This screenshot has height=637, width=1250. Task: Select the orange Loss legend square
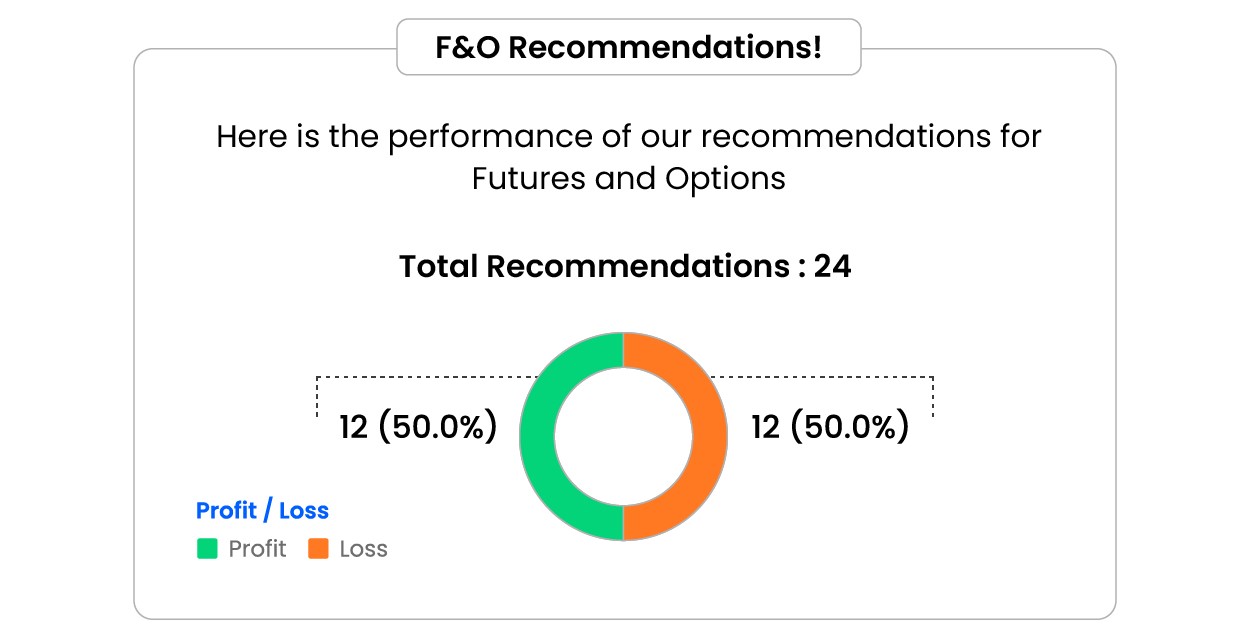tap(318, 549)
